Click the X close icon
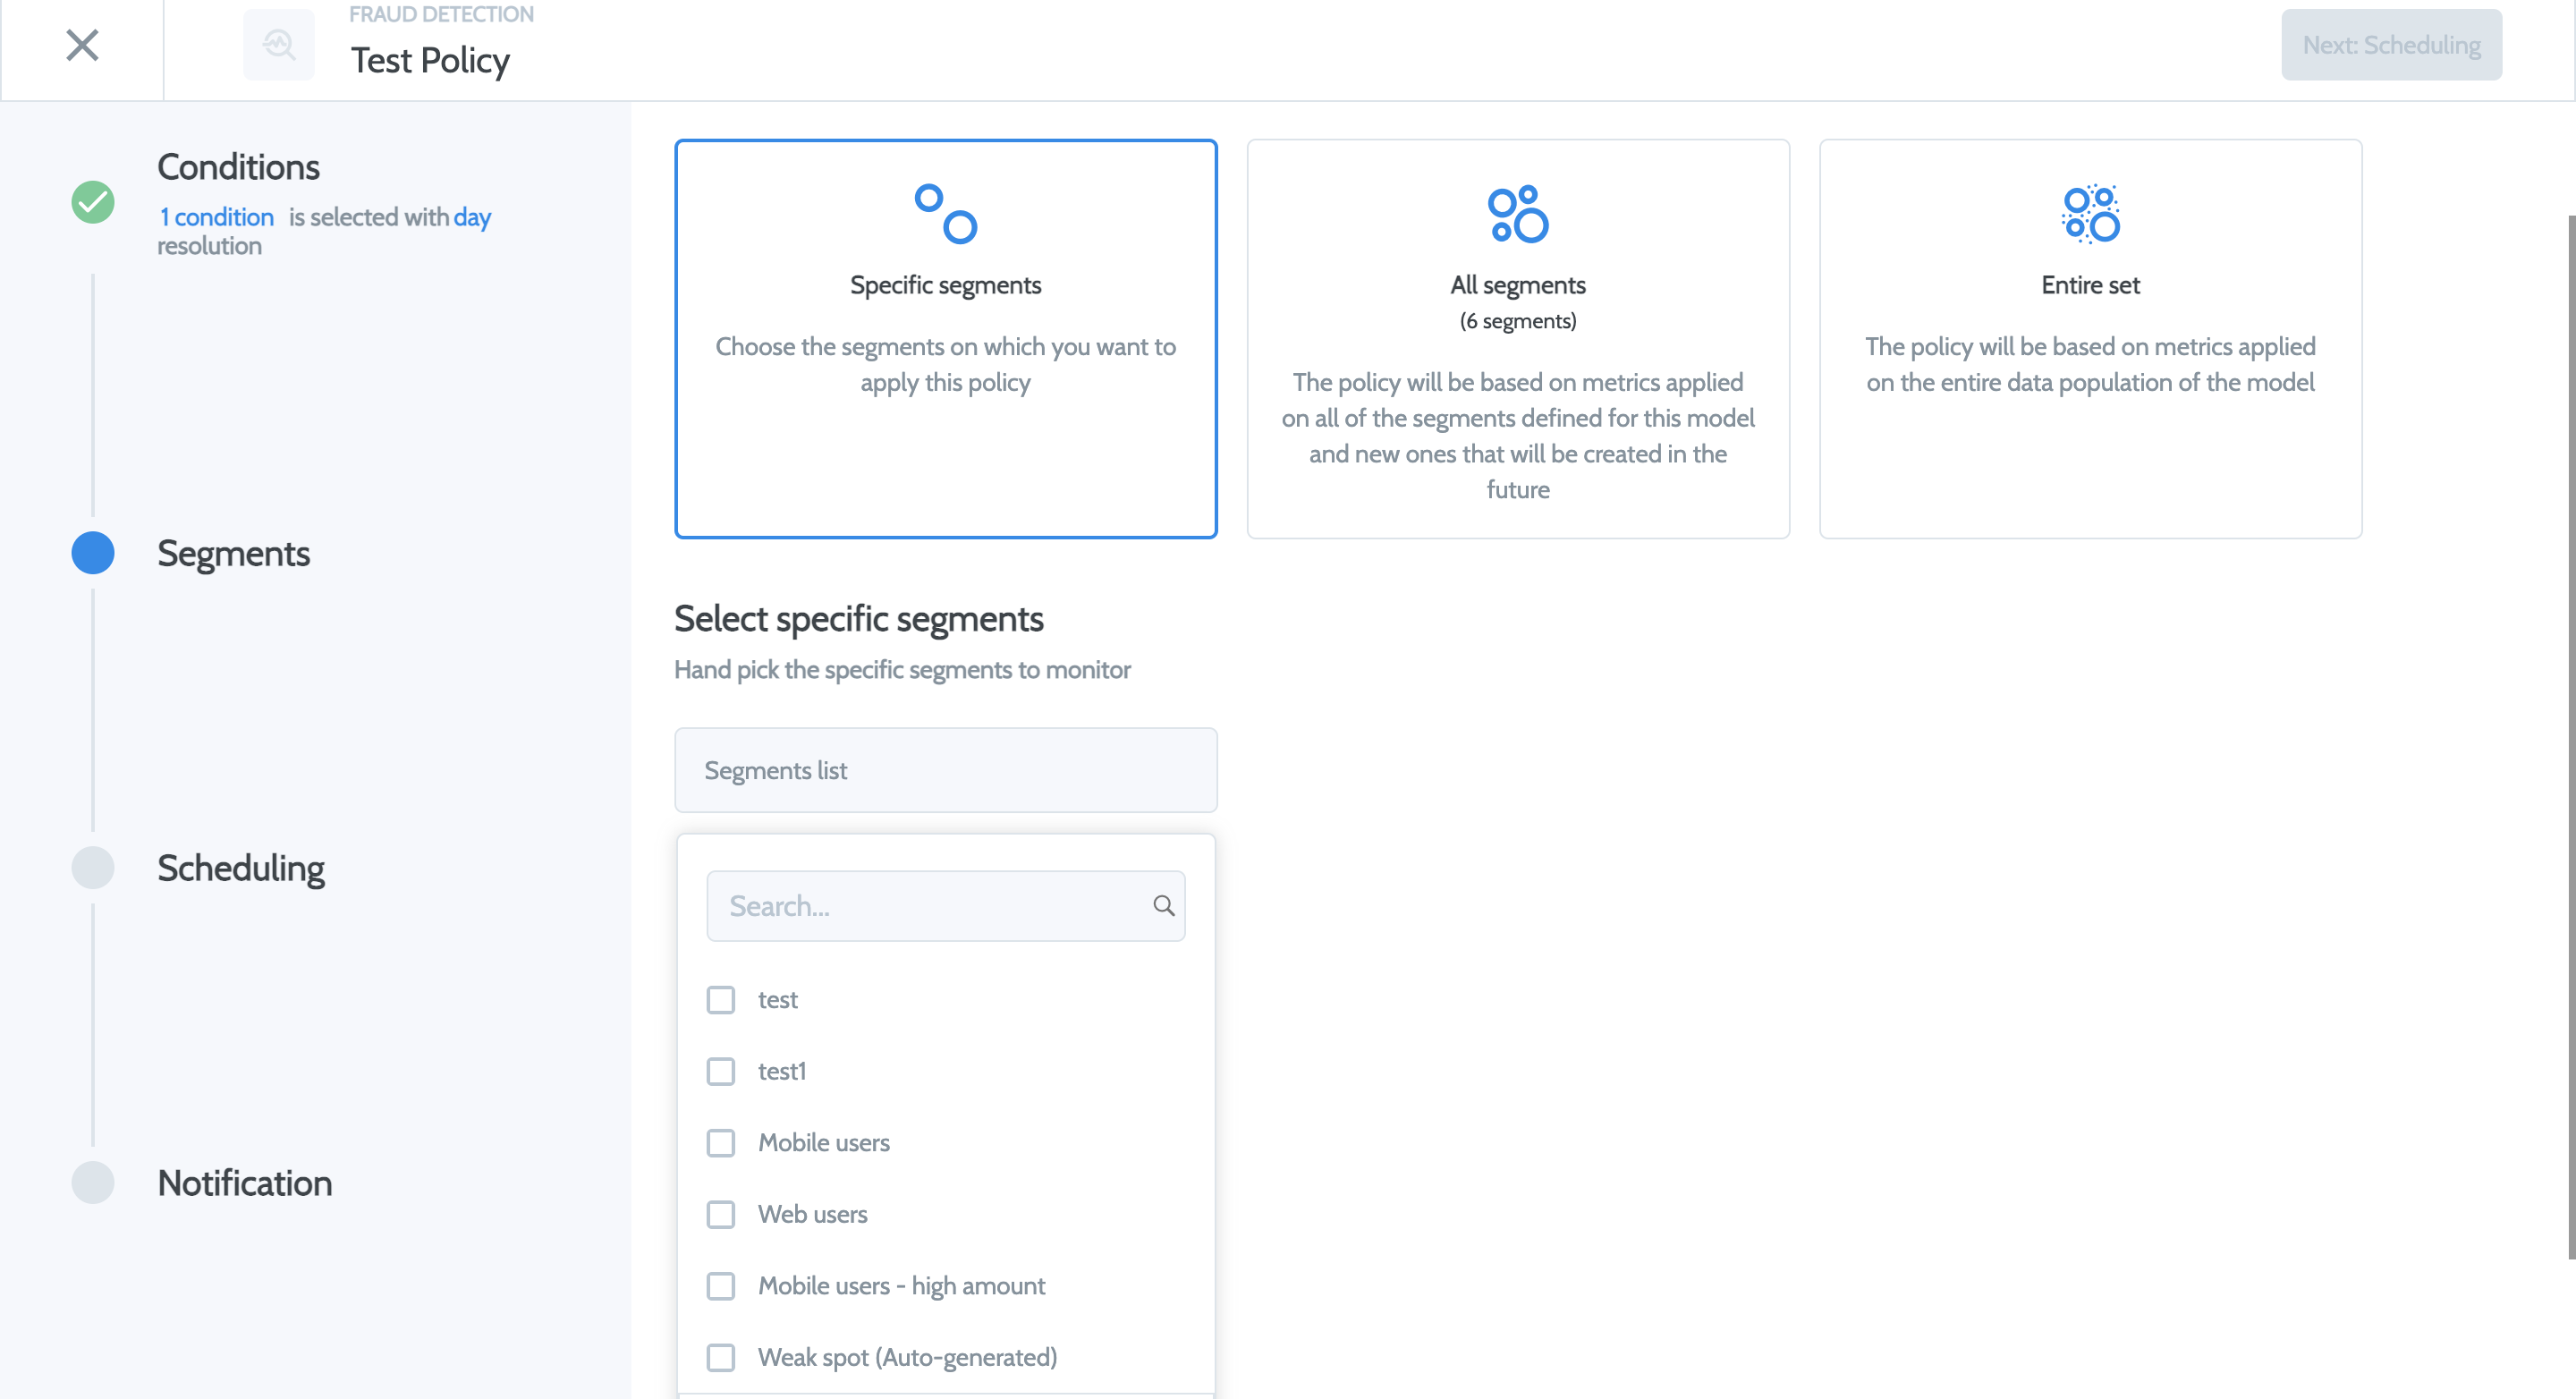The height and width of the screenshot is (1399, 2576). 82,45
